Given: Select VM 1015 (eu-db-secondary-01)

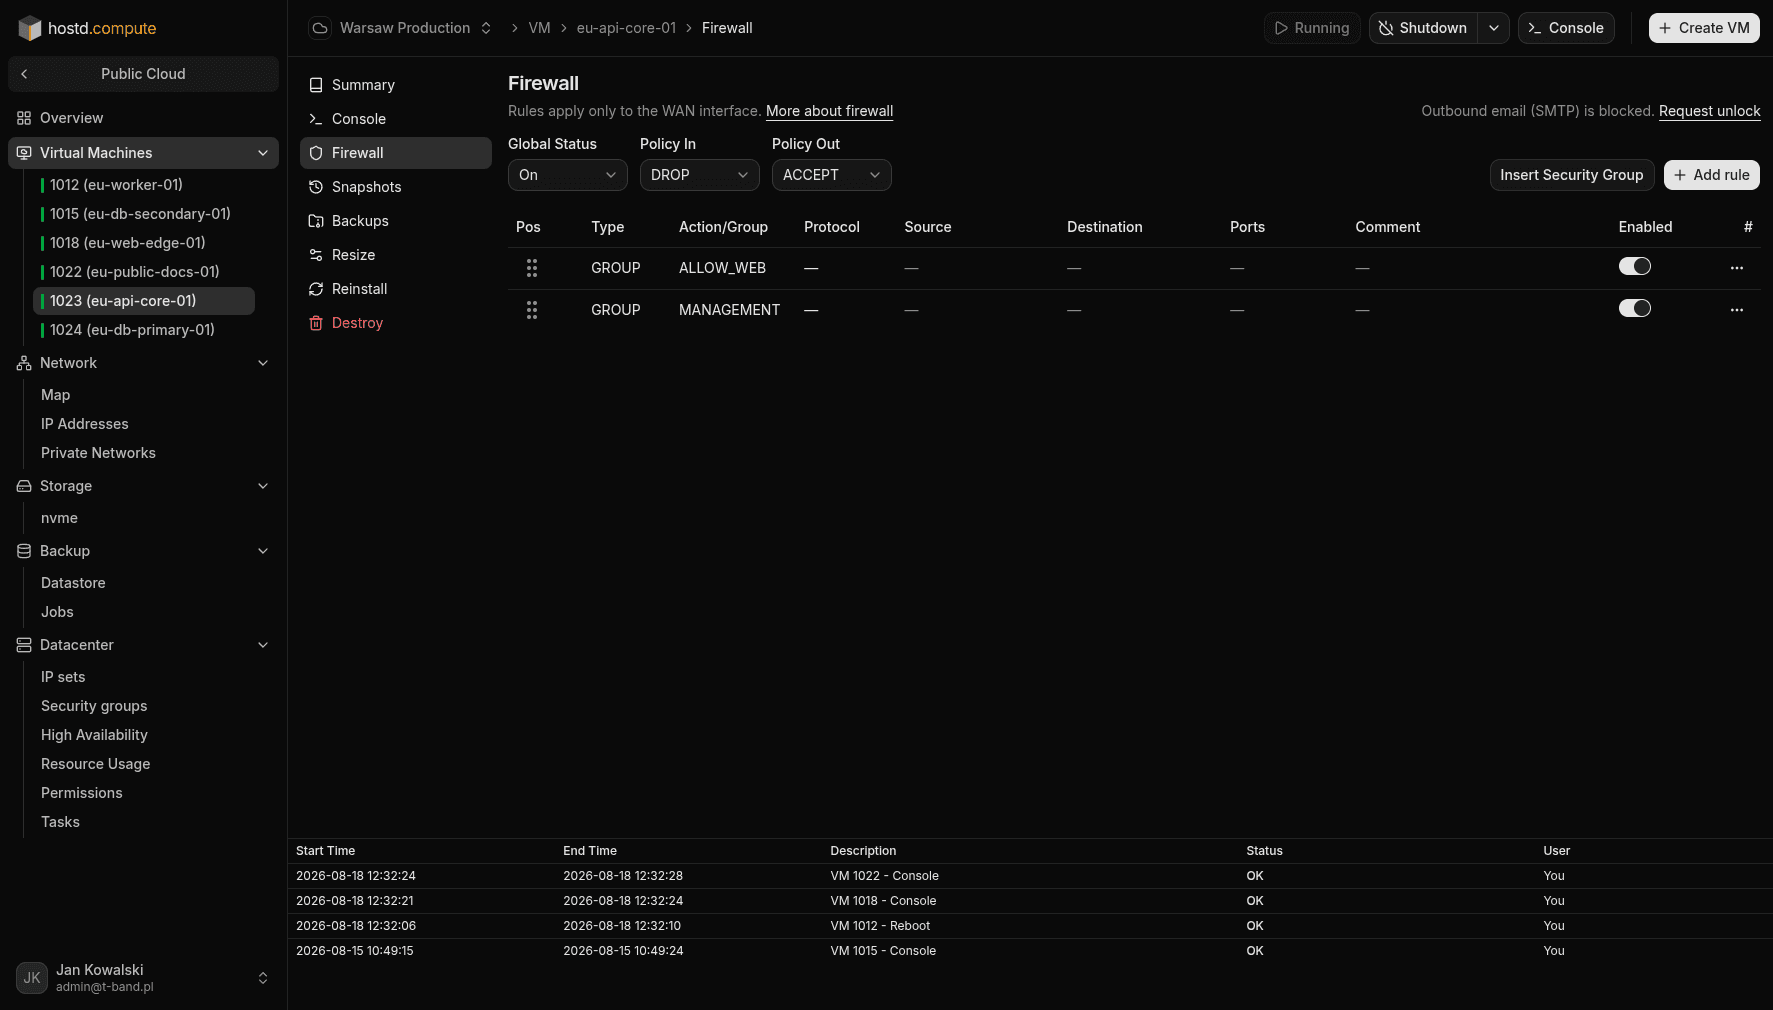Looking at the screenshot, I should pos(145,214).
